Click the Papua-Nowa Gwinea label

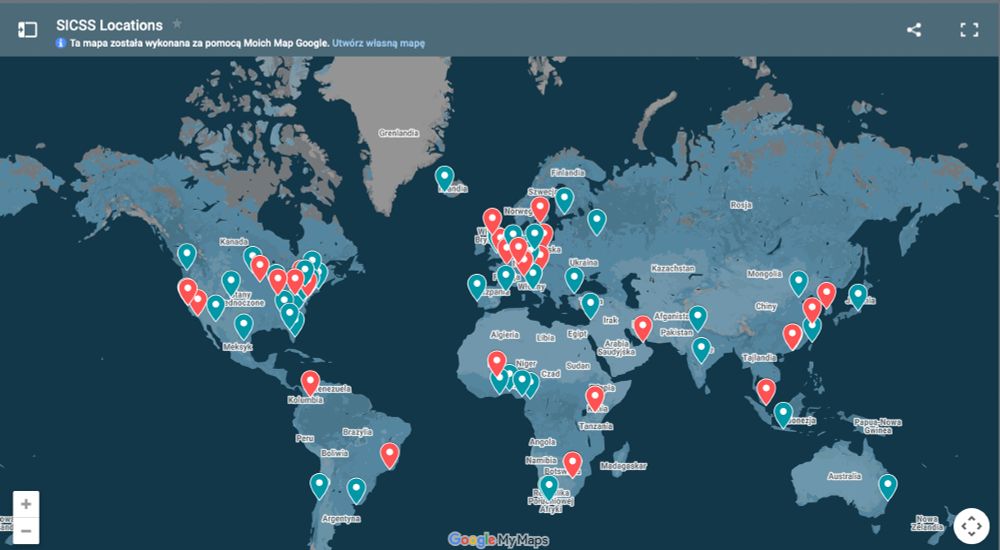click(x=878, y=426)
